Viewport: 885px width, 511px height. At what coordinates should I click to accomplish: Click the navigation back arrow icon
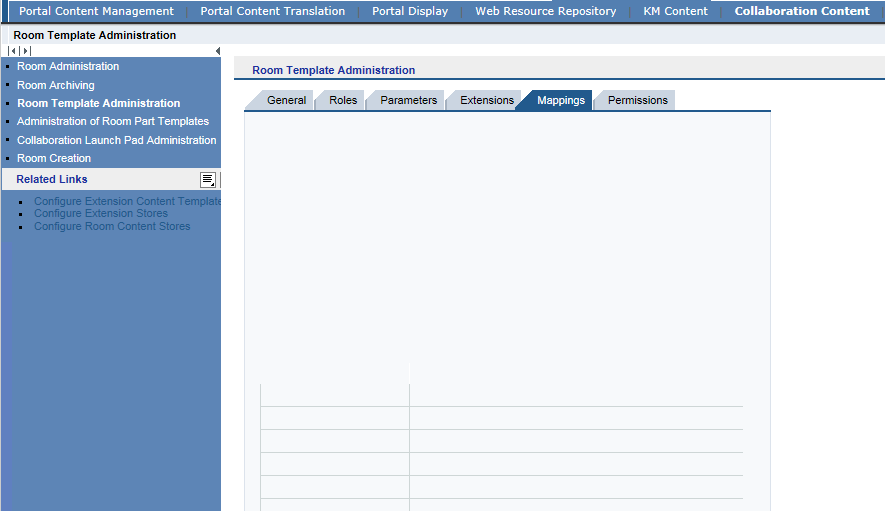(x=13, y=51)
